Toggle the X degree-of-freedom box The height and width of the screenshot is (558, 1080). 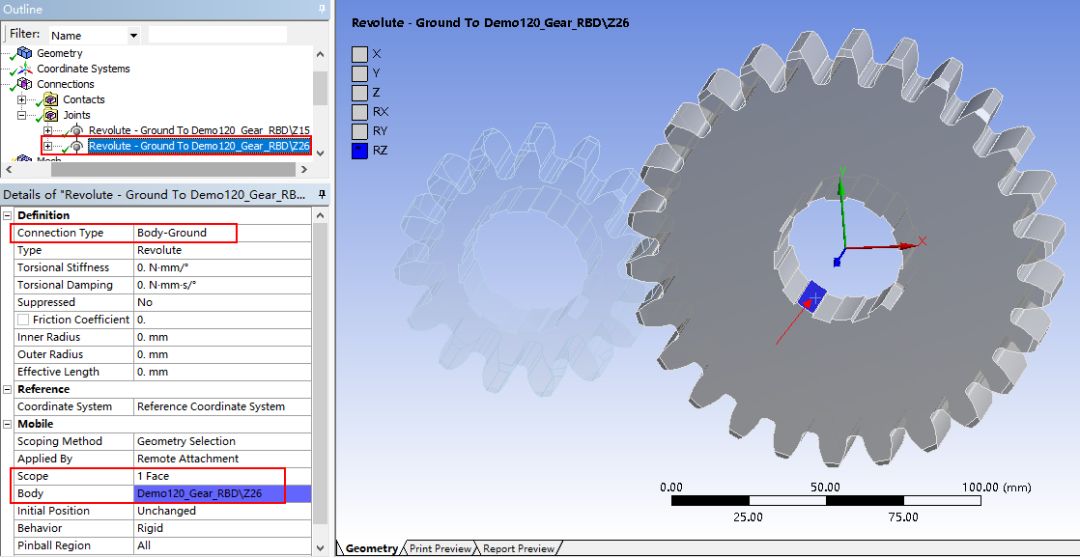pyautogui.click(x=360, y=54)
